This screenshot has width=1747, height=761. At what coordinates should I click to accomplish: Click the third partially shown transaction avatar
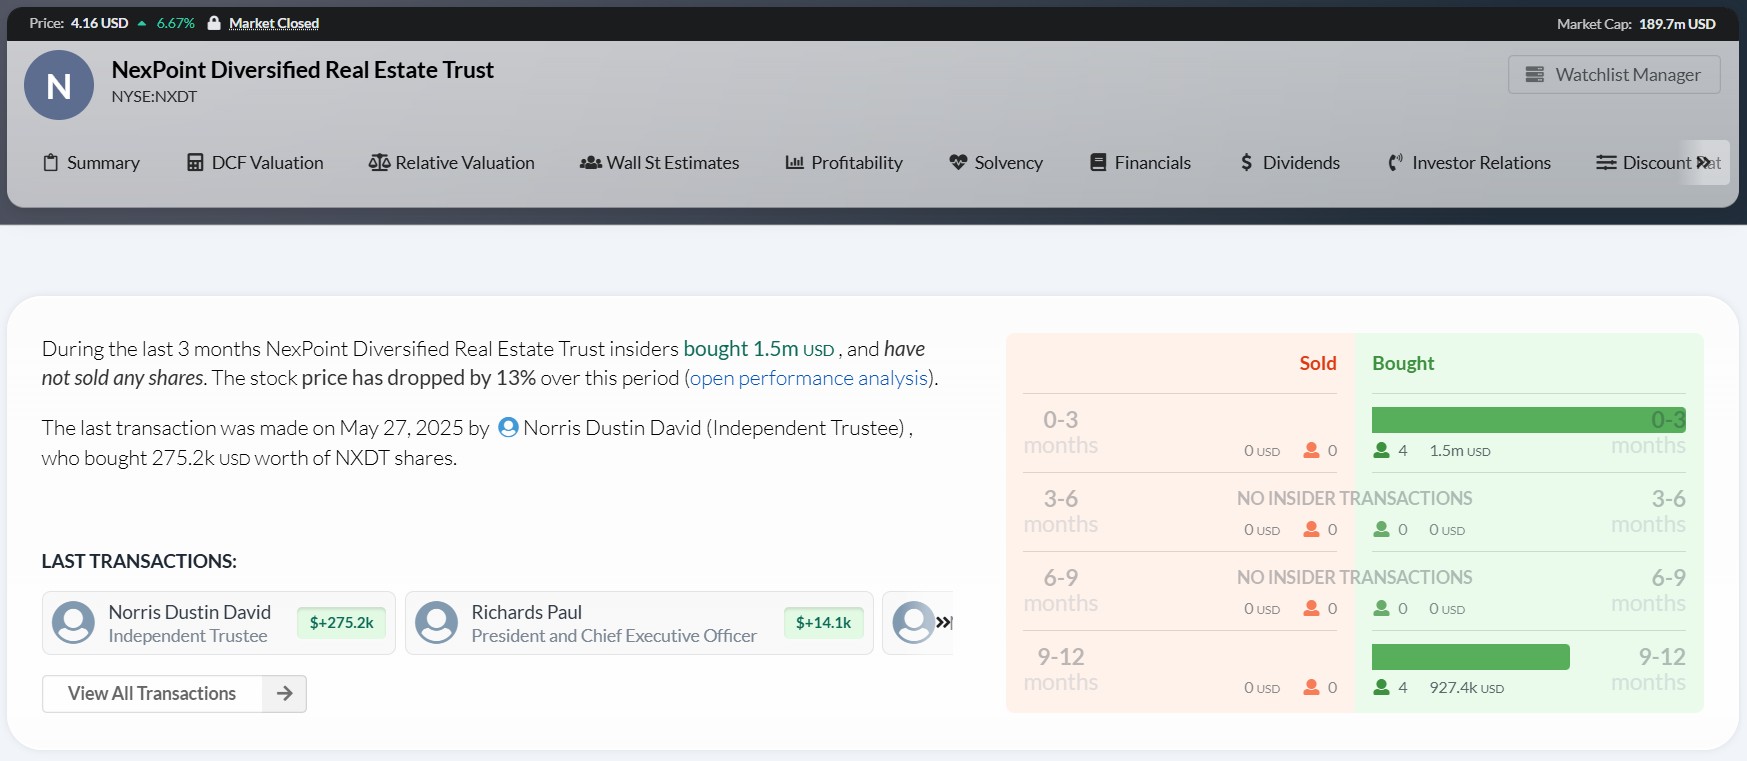[x=912, y=622]
